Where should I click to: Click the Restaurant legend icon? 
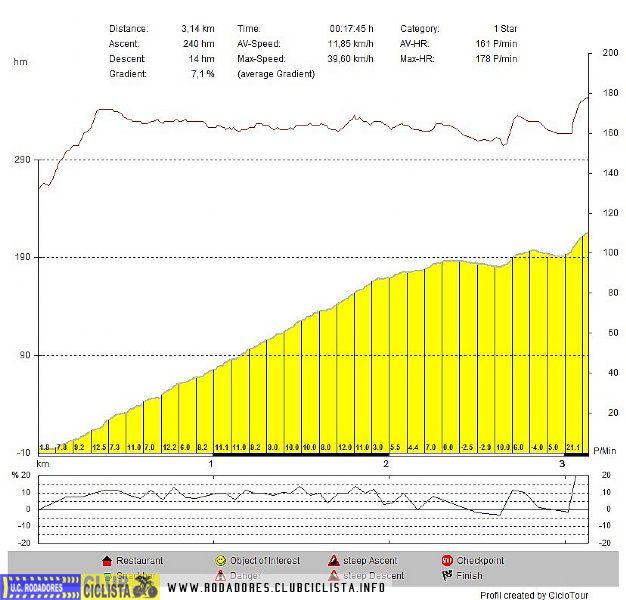[107, 561]
